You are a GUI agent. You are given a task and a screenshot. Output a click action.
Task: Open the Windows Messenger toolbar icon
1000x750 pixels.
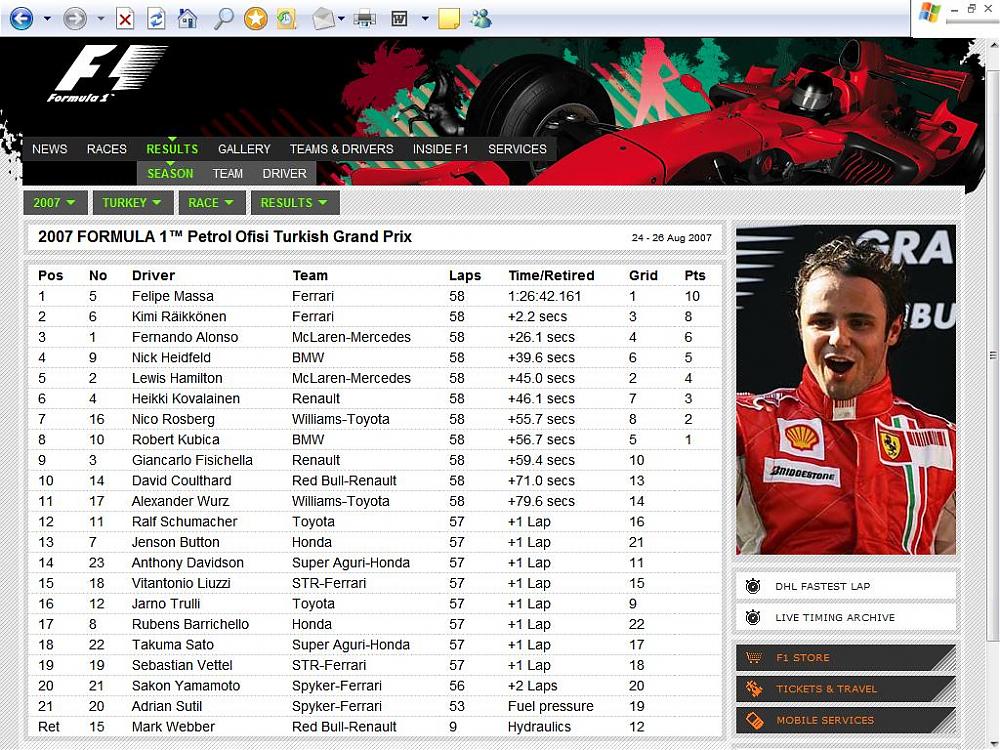coord(480,18)
